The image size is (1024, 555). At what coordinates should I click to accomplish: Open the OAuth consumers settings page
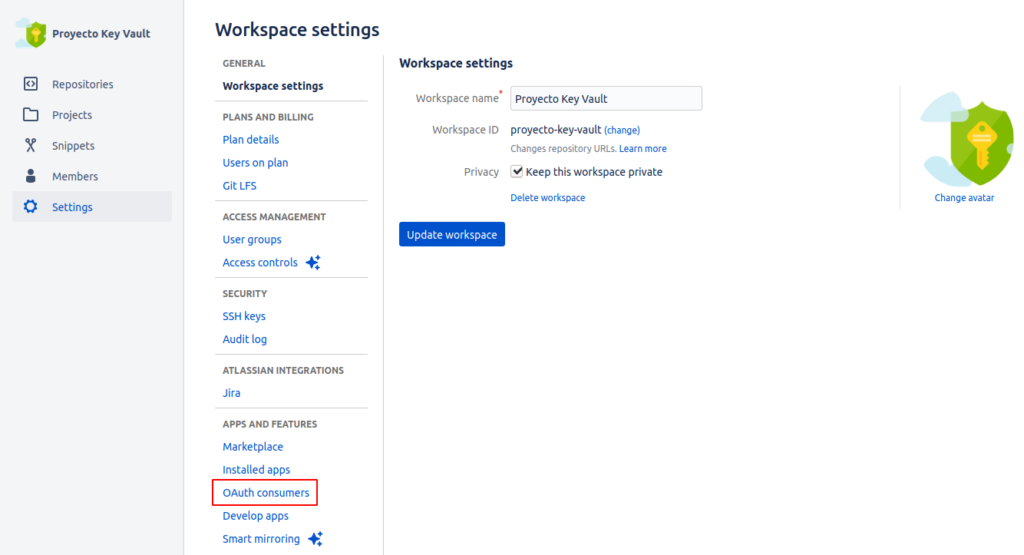click(266, 492)
